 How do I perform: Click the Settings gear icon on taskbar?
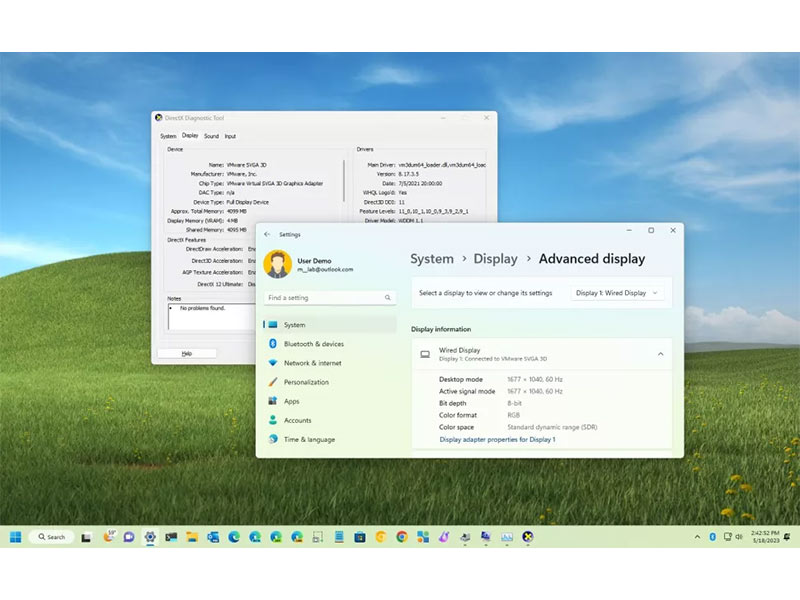(x=150, y=537)
